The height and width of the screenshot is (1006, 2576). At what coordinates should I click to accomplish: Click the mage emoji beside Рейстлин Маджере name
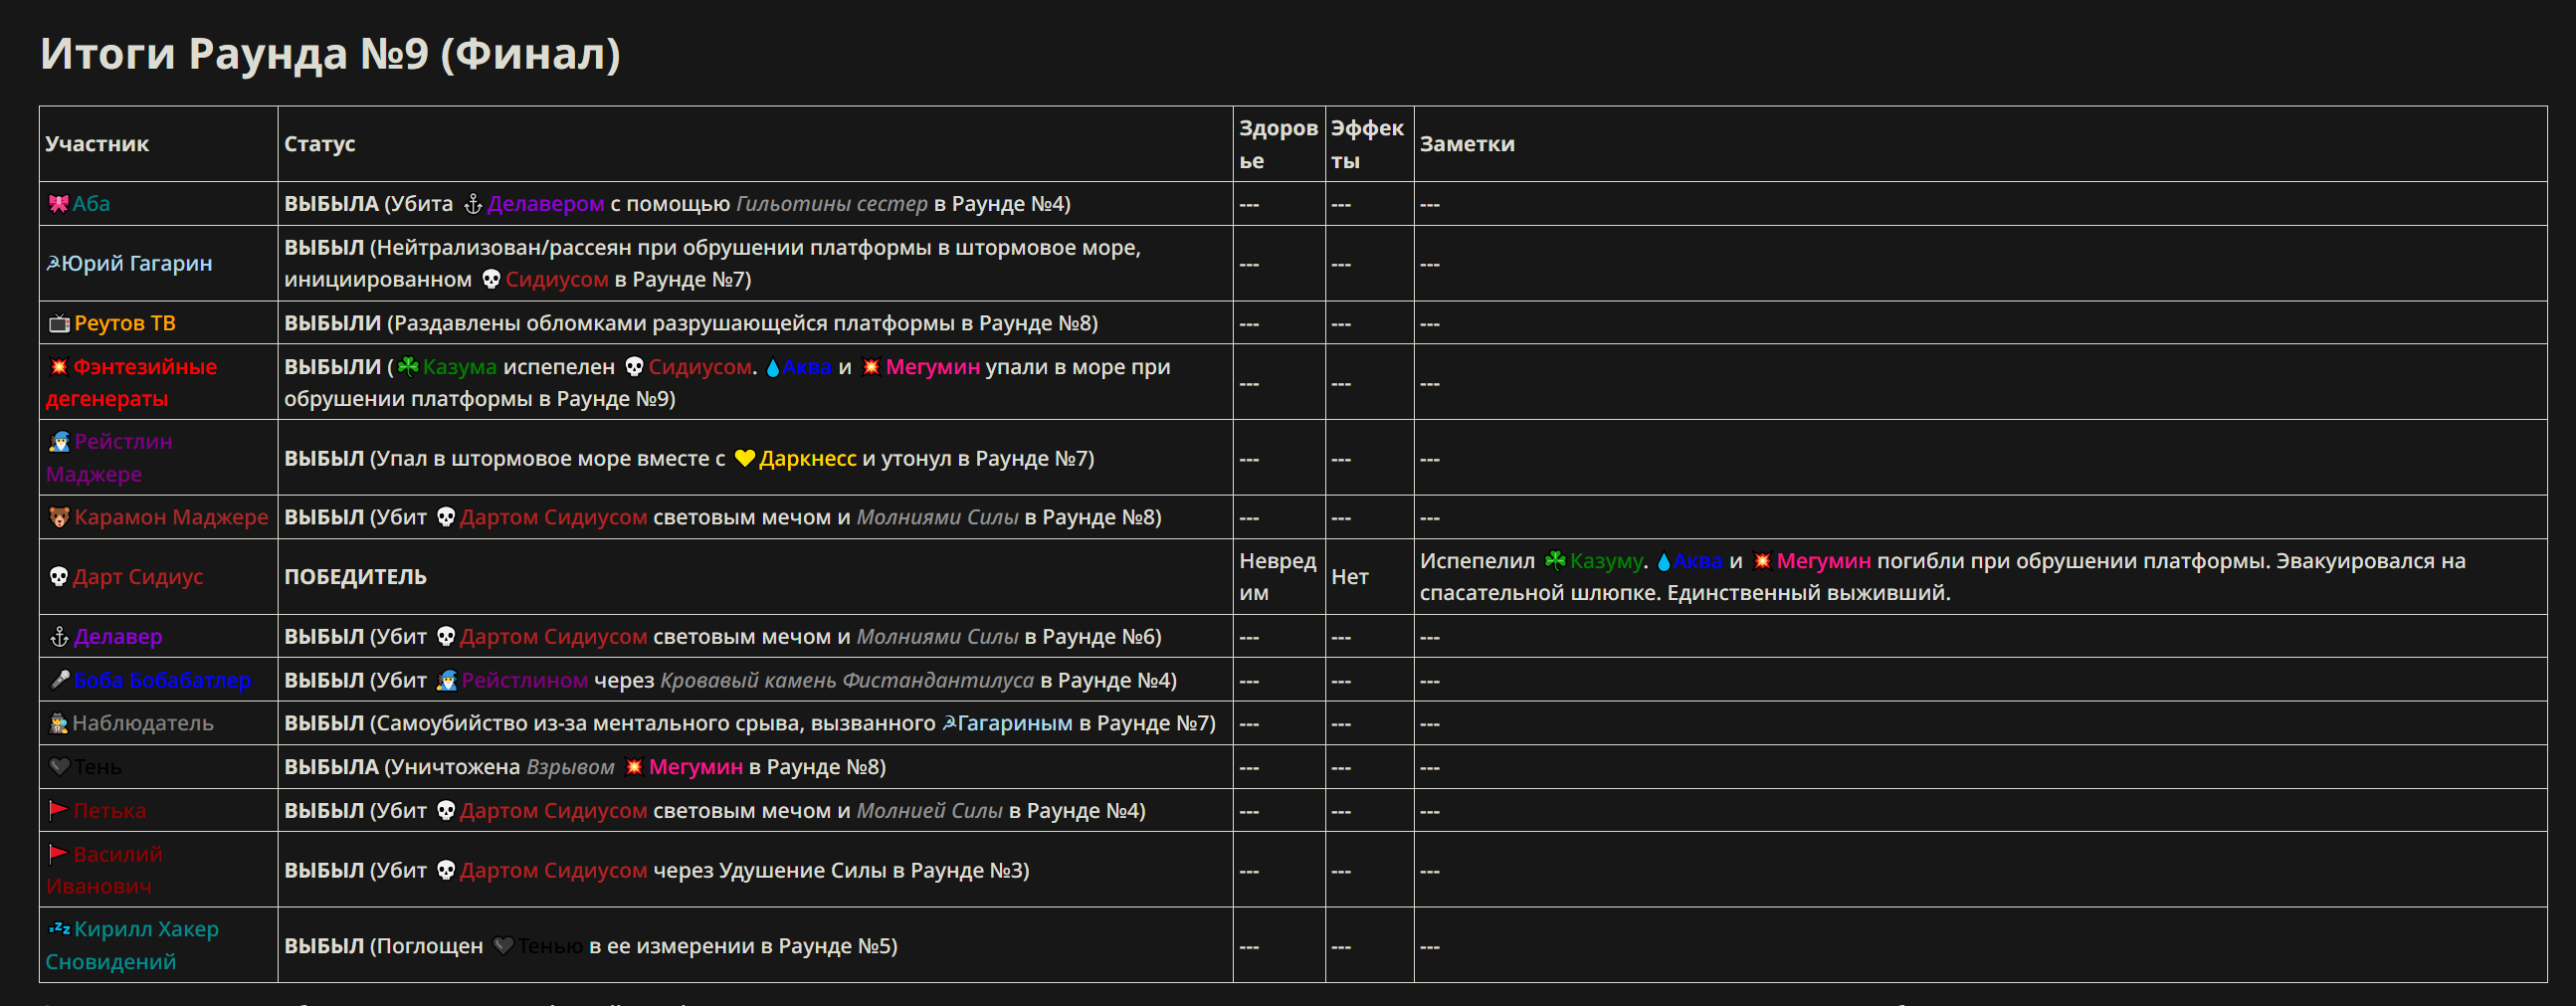[59, 442]
